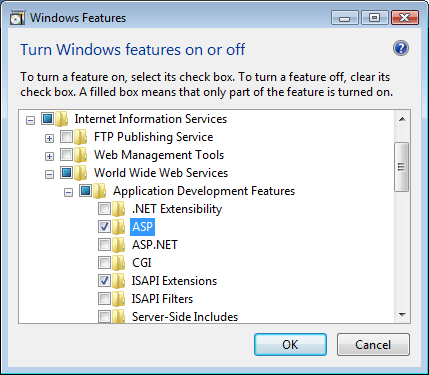Expand the FTP Publishing Service node
Viewport: 429px width, 375px height.
coord(49,138)
